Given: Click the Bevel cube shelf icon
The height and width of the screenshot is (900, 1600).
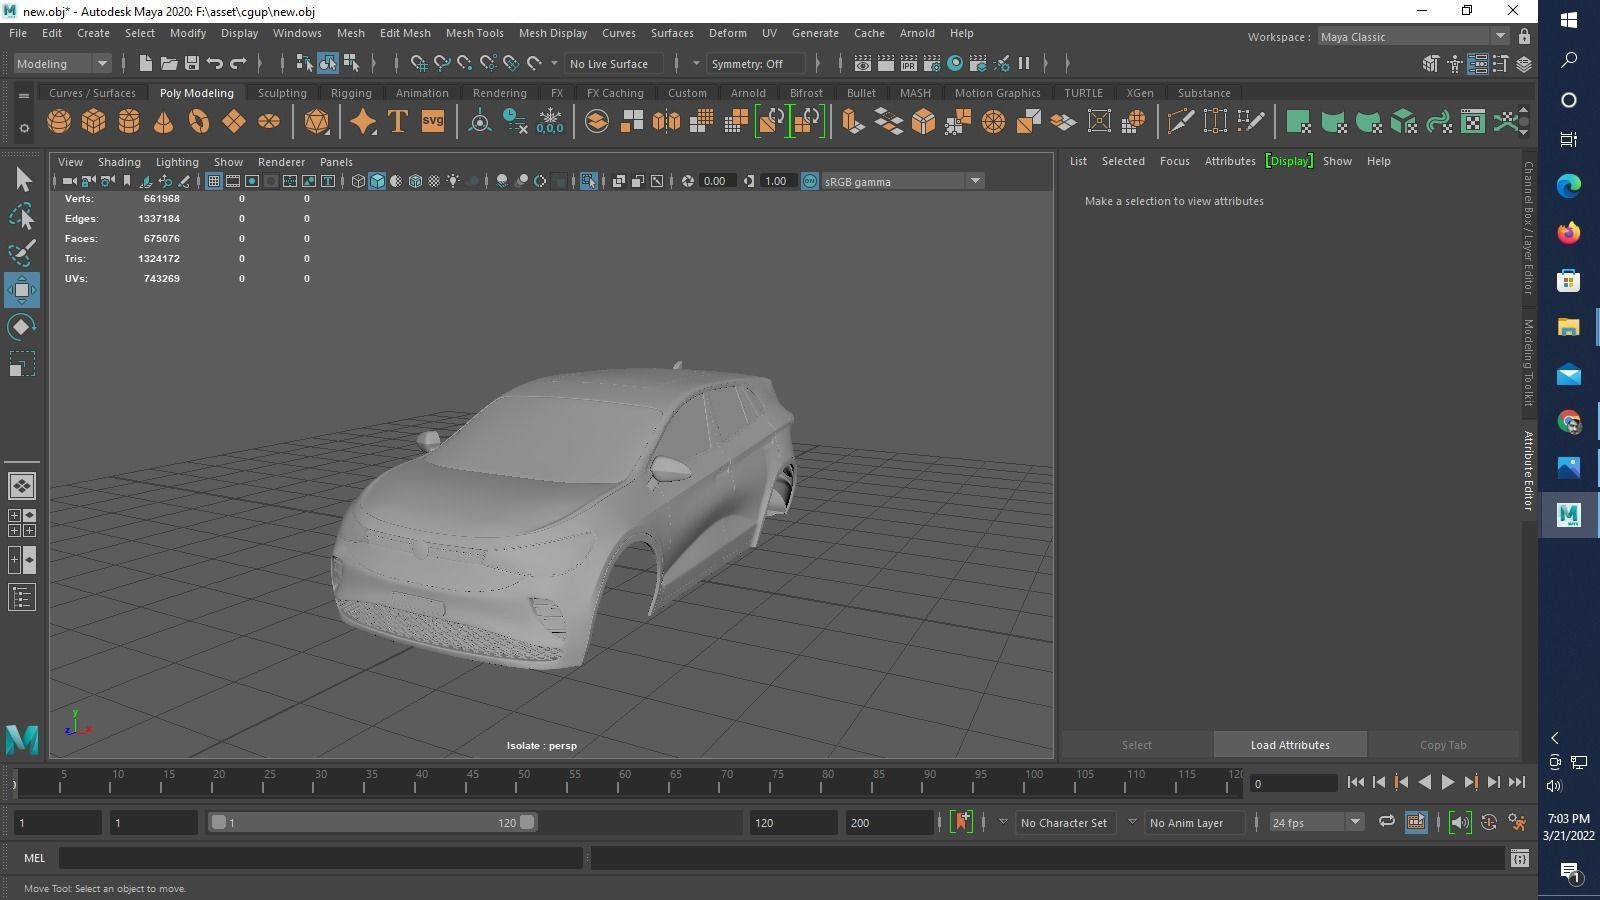Looking at the screenshot, I should [x=923, y=122].
